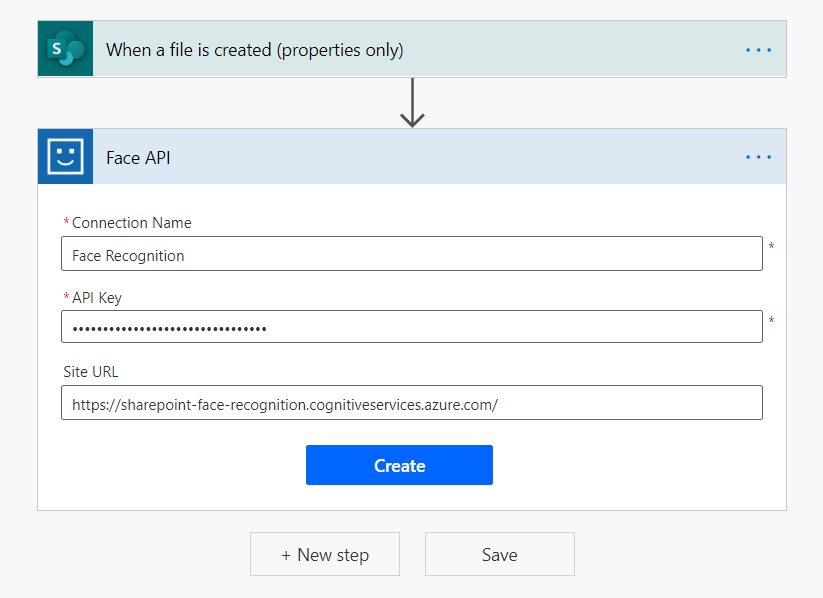Click the arrow connector between the steps
The width and height of the screenshot is (823, 598).
click(412, 103)
